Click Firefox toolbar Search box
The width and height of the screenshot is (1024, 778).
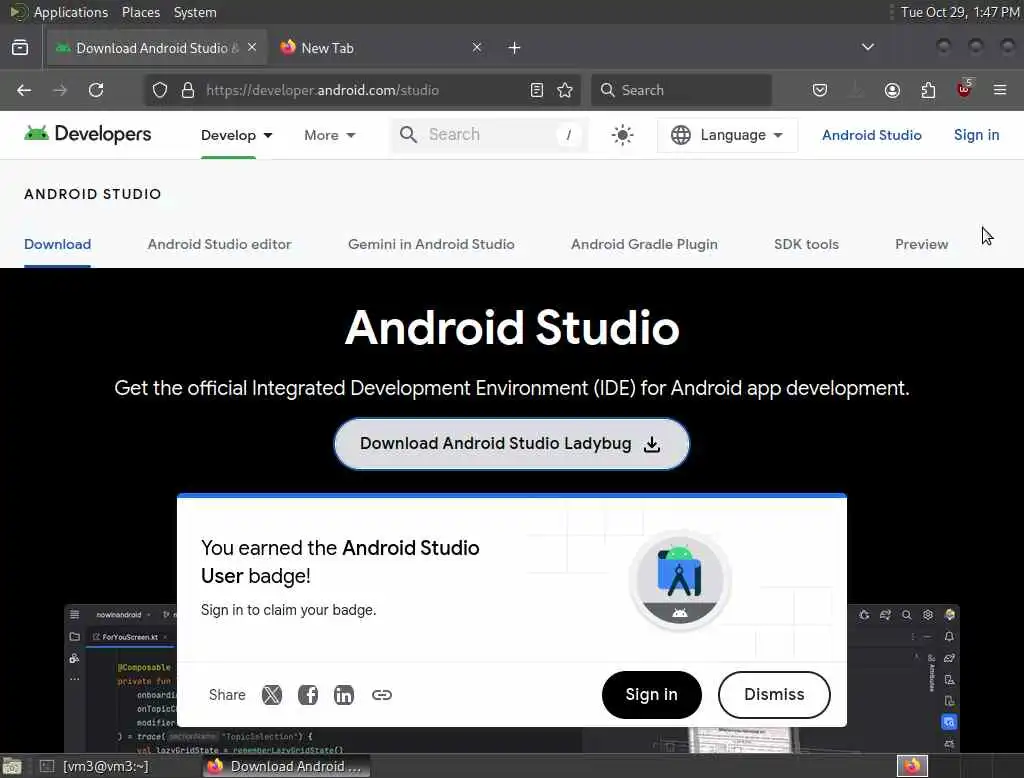pyautogui.click(x=682, y=90)
